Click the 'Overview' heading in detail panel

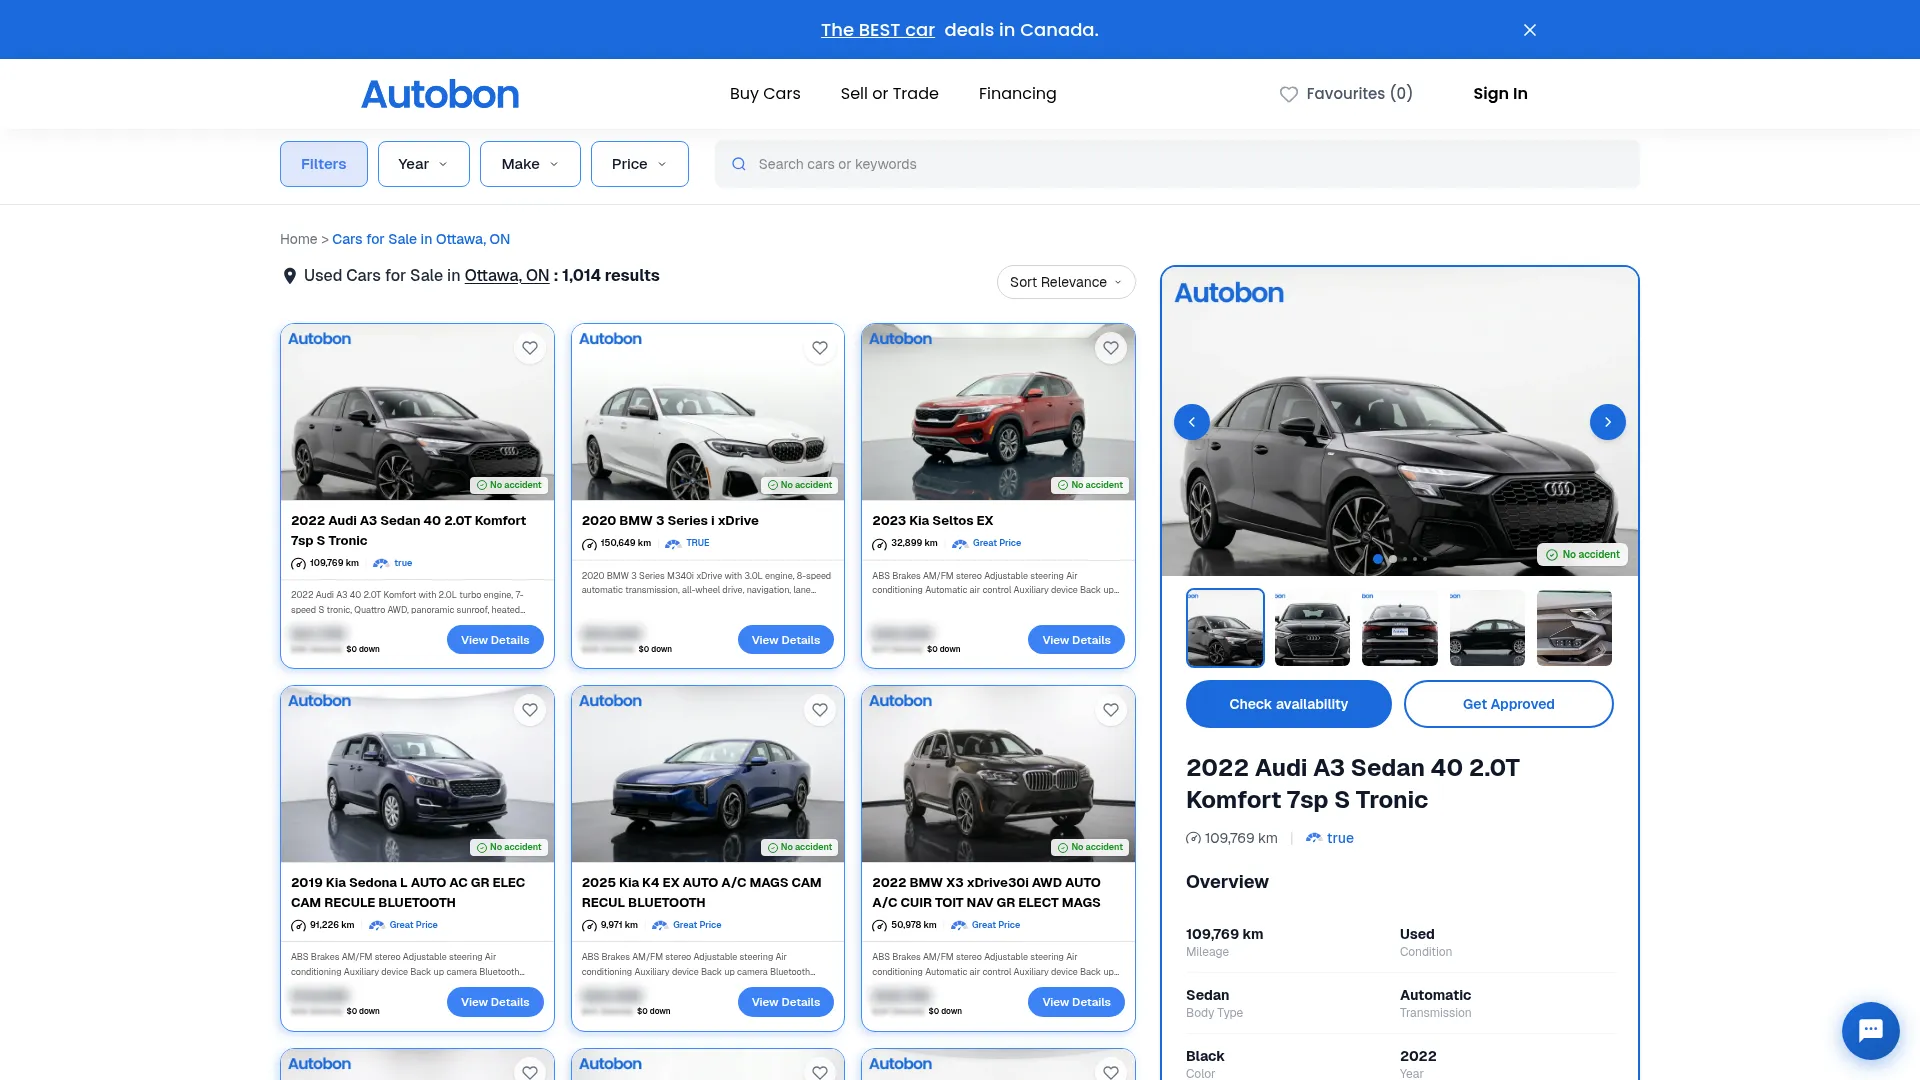click(1227, 882)
